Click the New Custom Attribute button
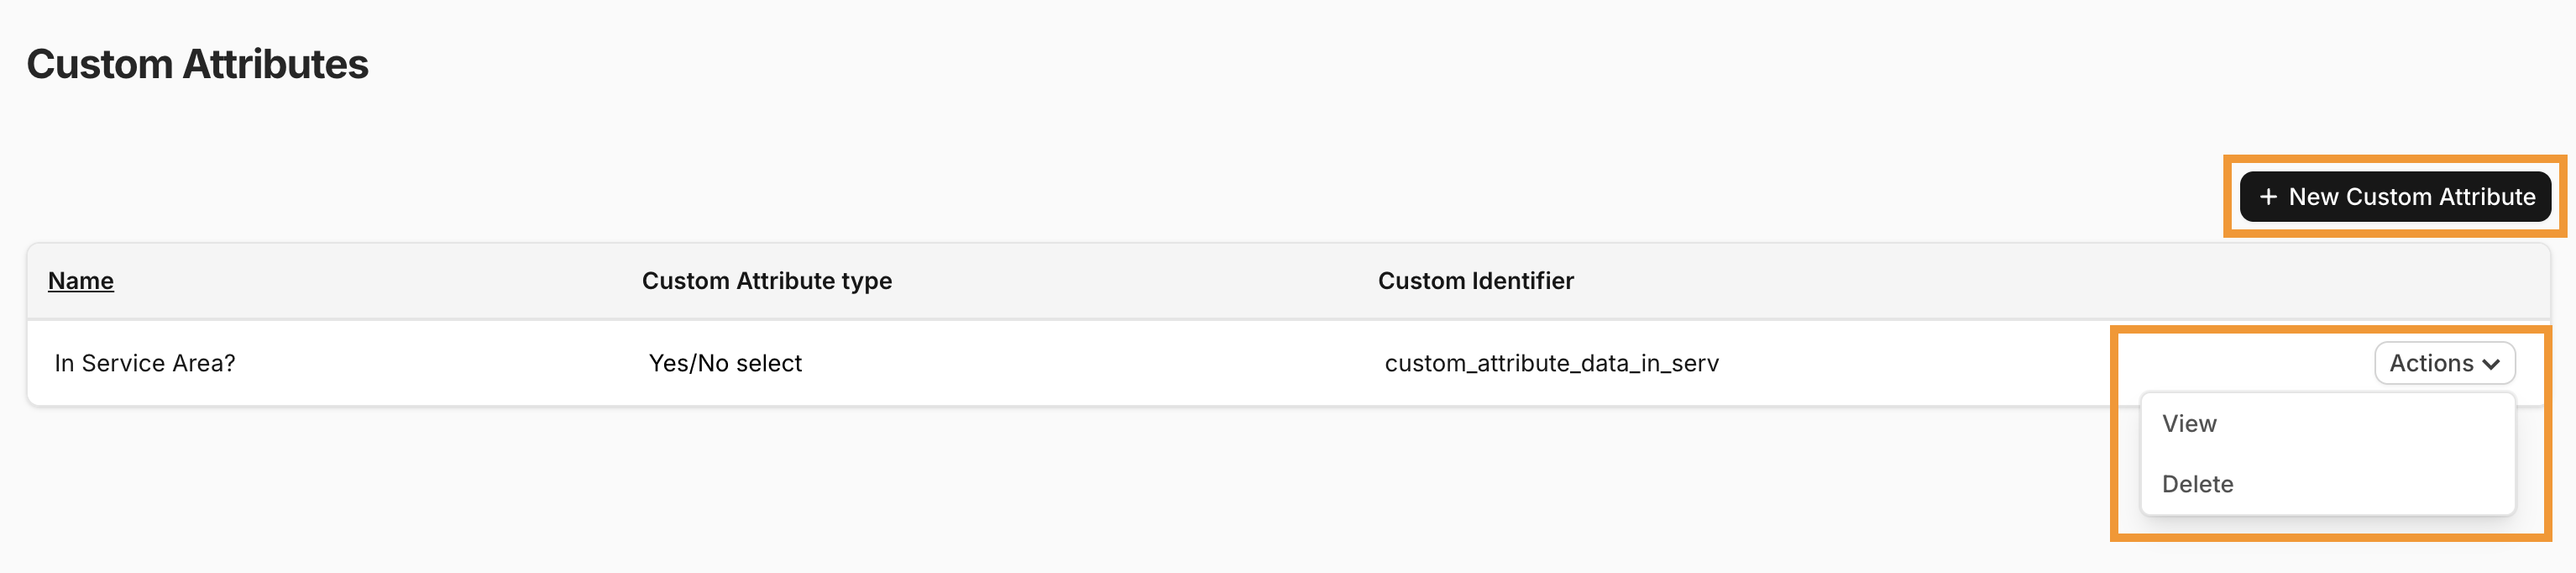 pyautogui.click(x=2396, y=196)
